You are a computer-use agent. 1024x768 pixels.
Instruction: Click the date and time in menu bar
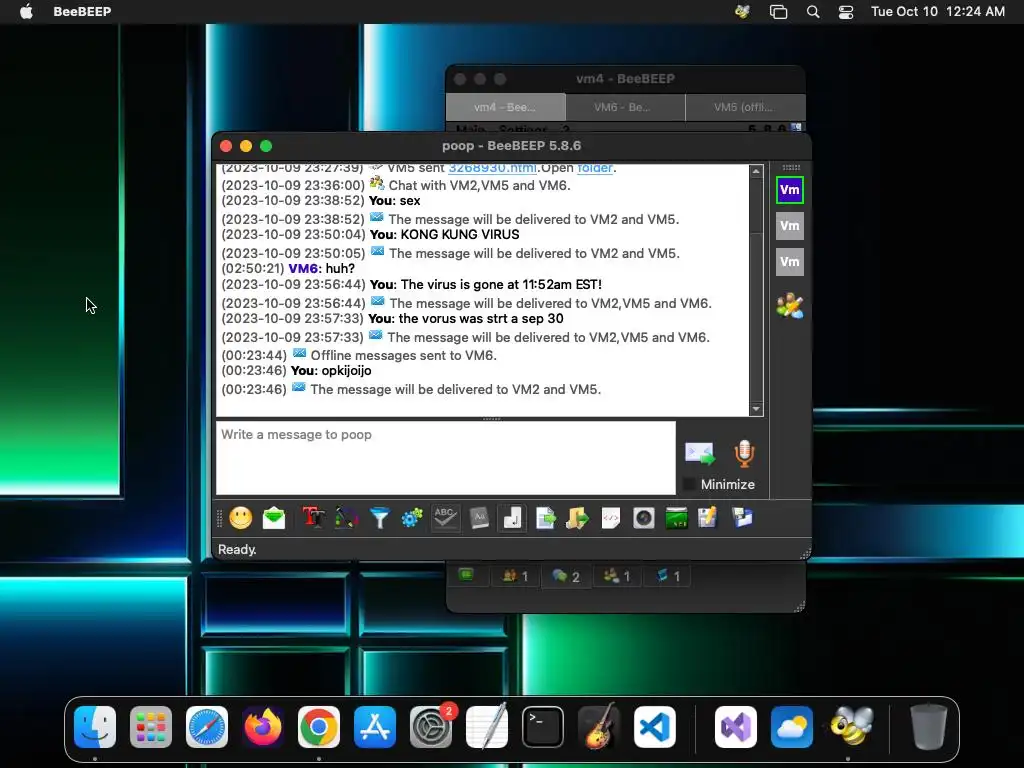click(x=938, y=12)
